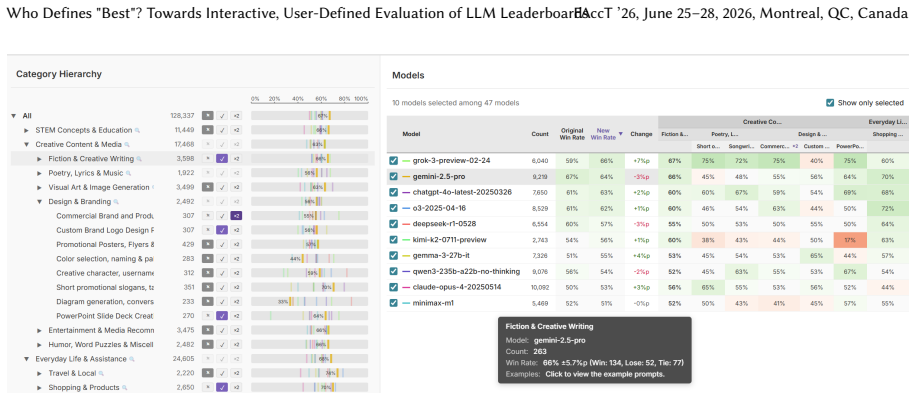Click magnifier icon beside Everyday Life & Assistance

pyautogui.click(x=132, y=359)
